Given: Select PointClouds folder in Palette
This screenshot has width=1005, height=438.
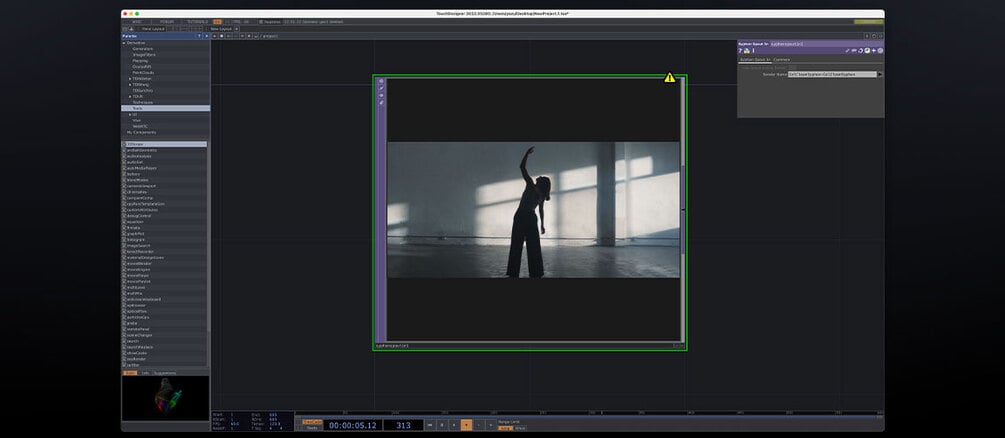Looking at the screenshot, I should click(143, 72).
